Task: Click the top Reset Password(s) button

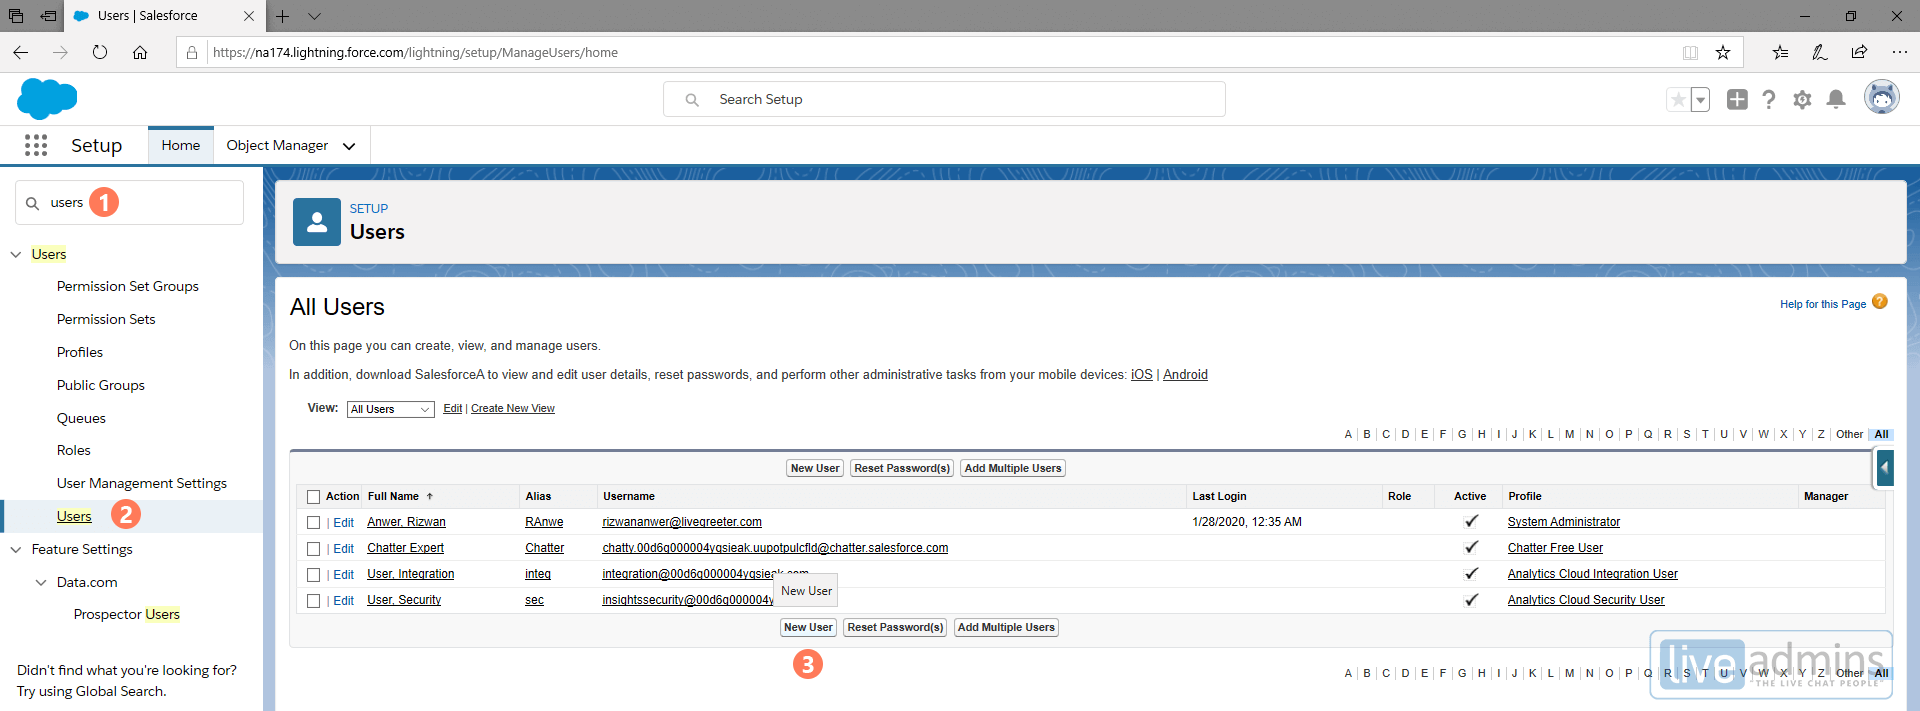Action: pos(902,468)
